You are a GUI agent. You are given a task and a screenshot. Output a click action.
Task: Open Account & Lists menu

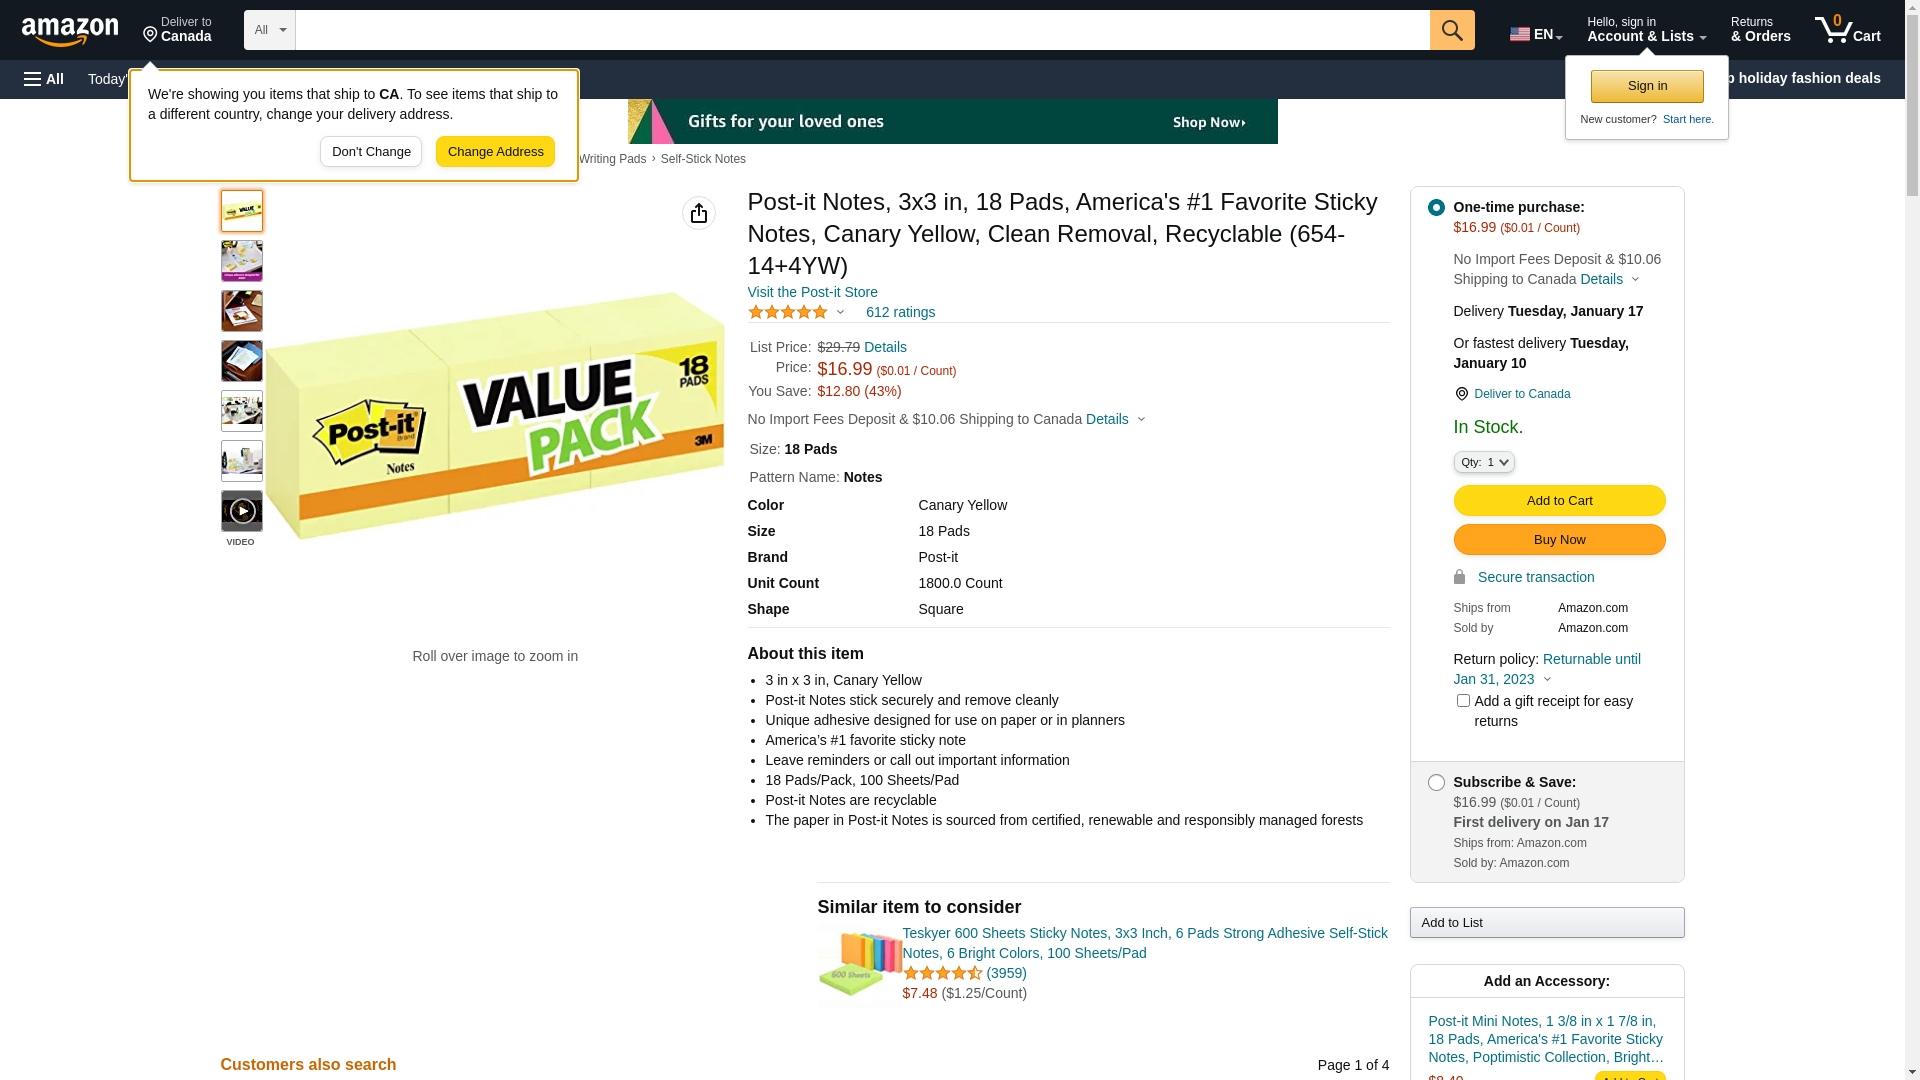click(x=1646, y=30)
